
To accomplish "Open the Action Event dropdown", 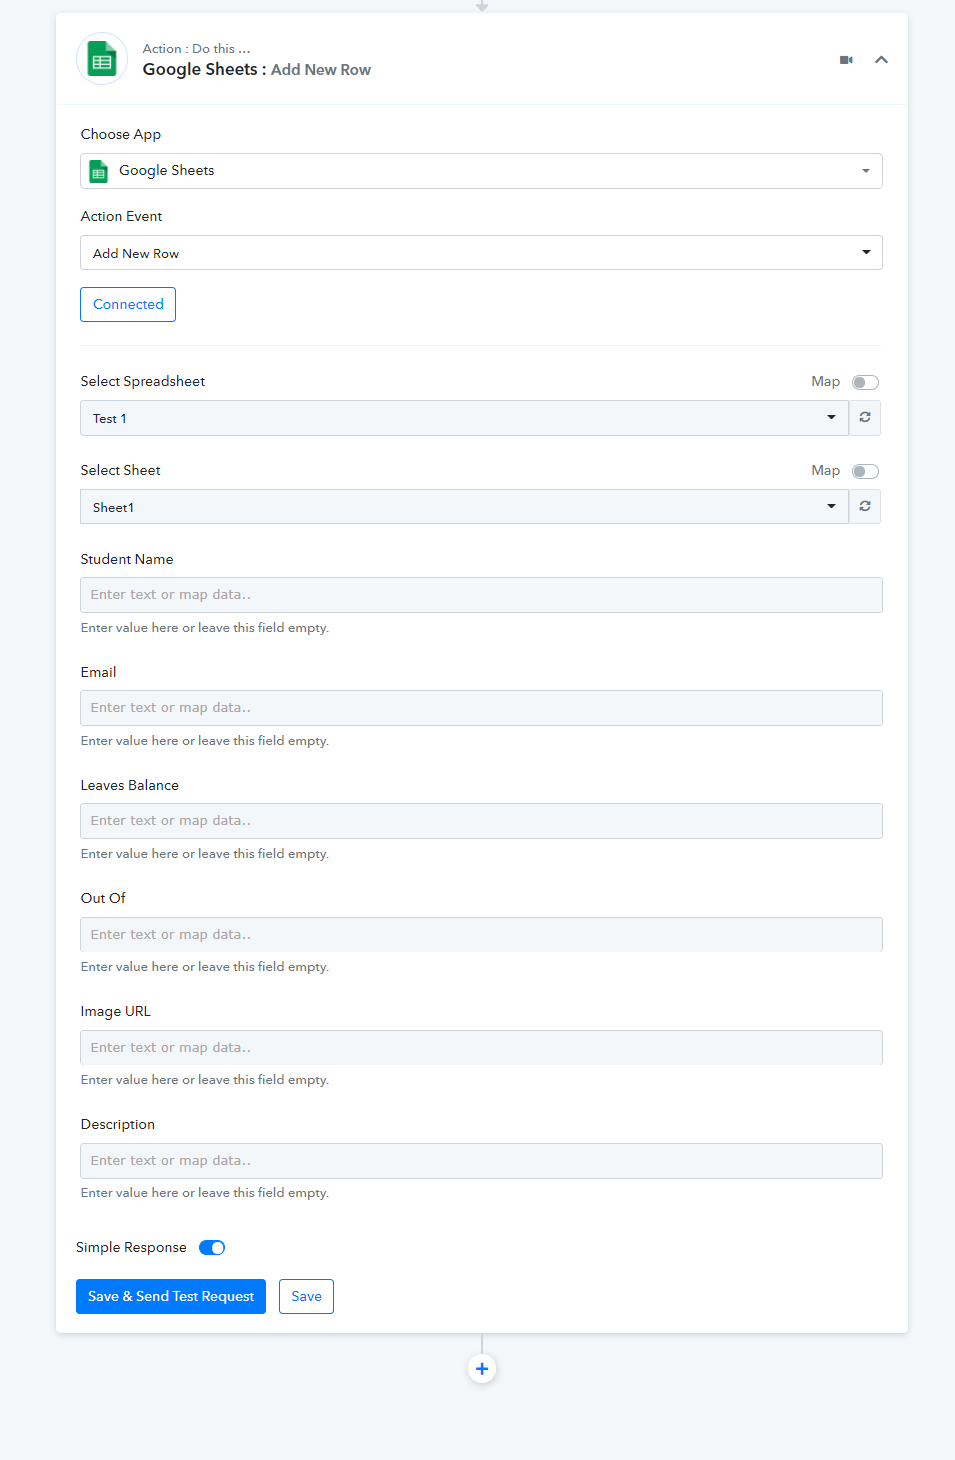I will [481, 253].
